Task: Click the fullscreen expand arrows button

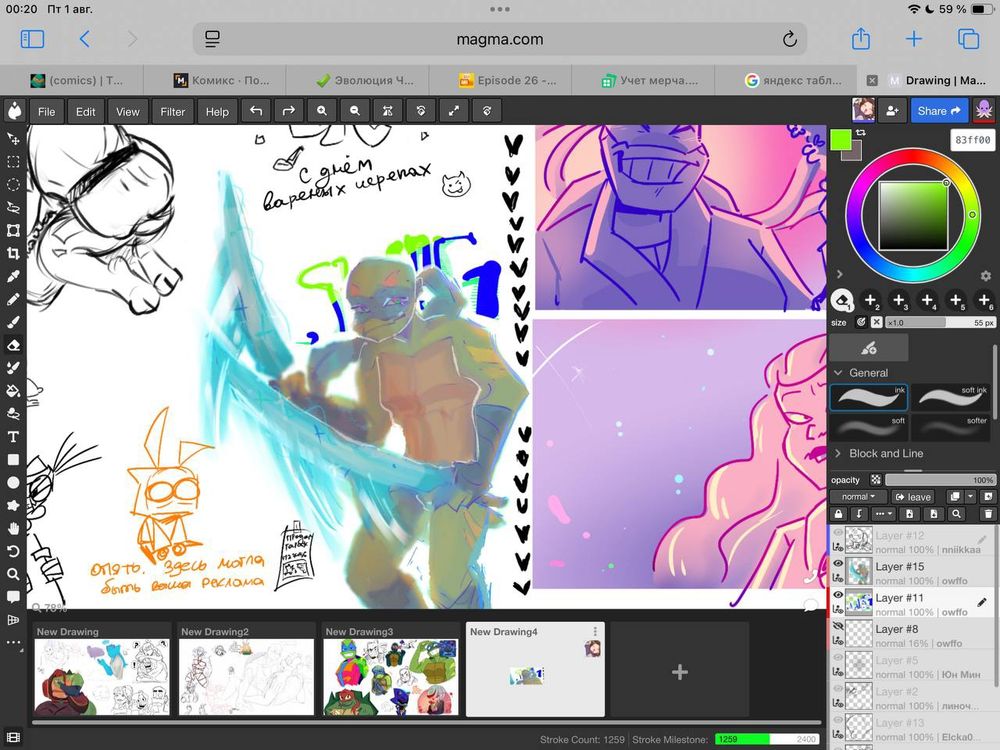Action: [453, 111]
